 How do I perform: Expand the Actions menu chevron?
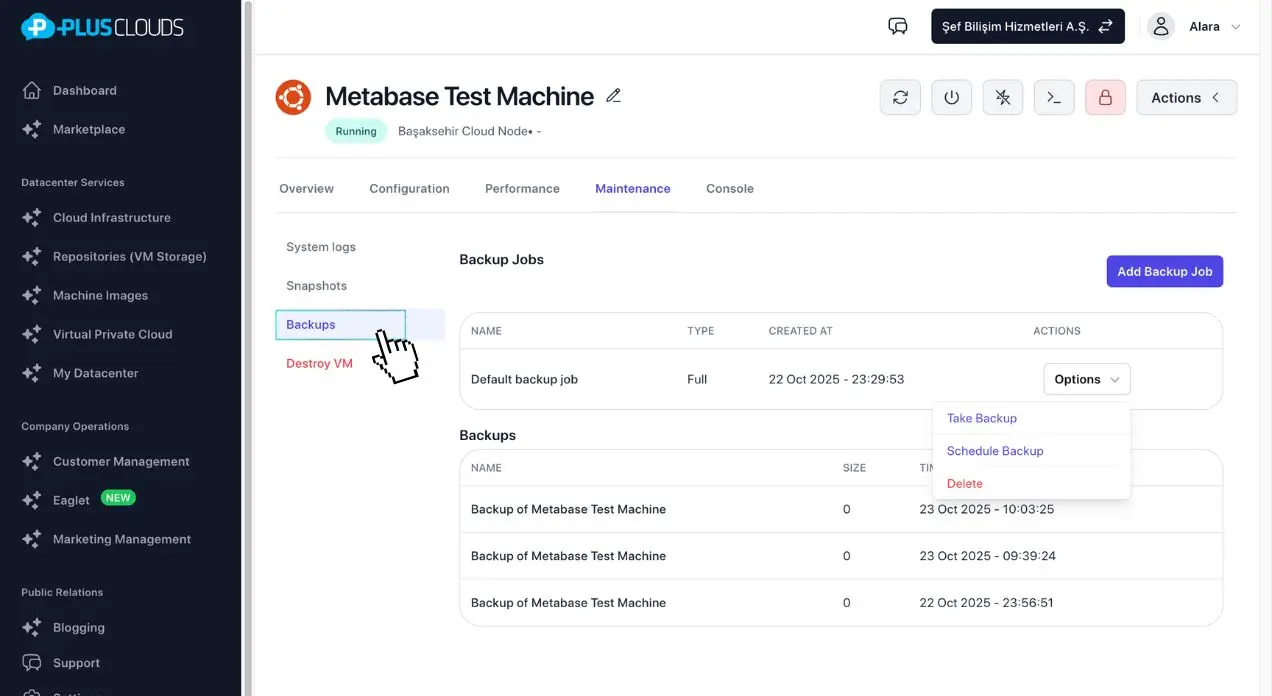coord(1214,97)
